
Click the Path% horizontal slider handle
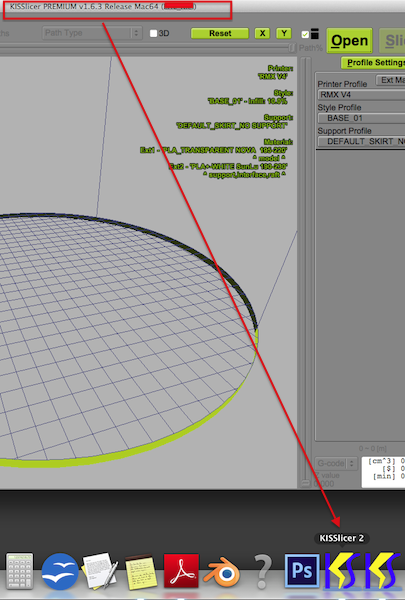[x=292, y=48]
